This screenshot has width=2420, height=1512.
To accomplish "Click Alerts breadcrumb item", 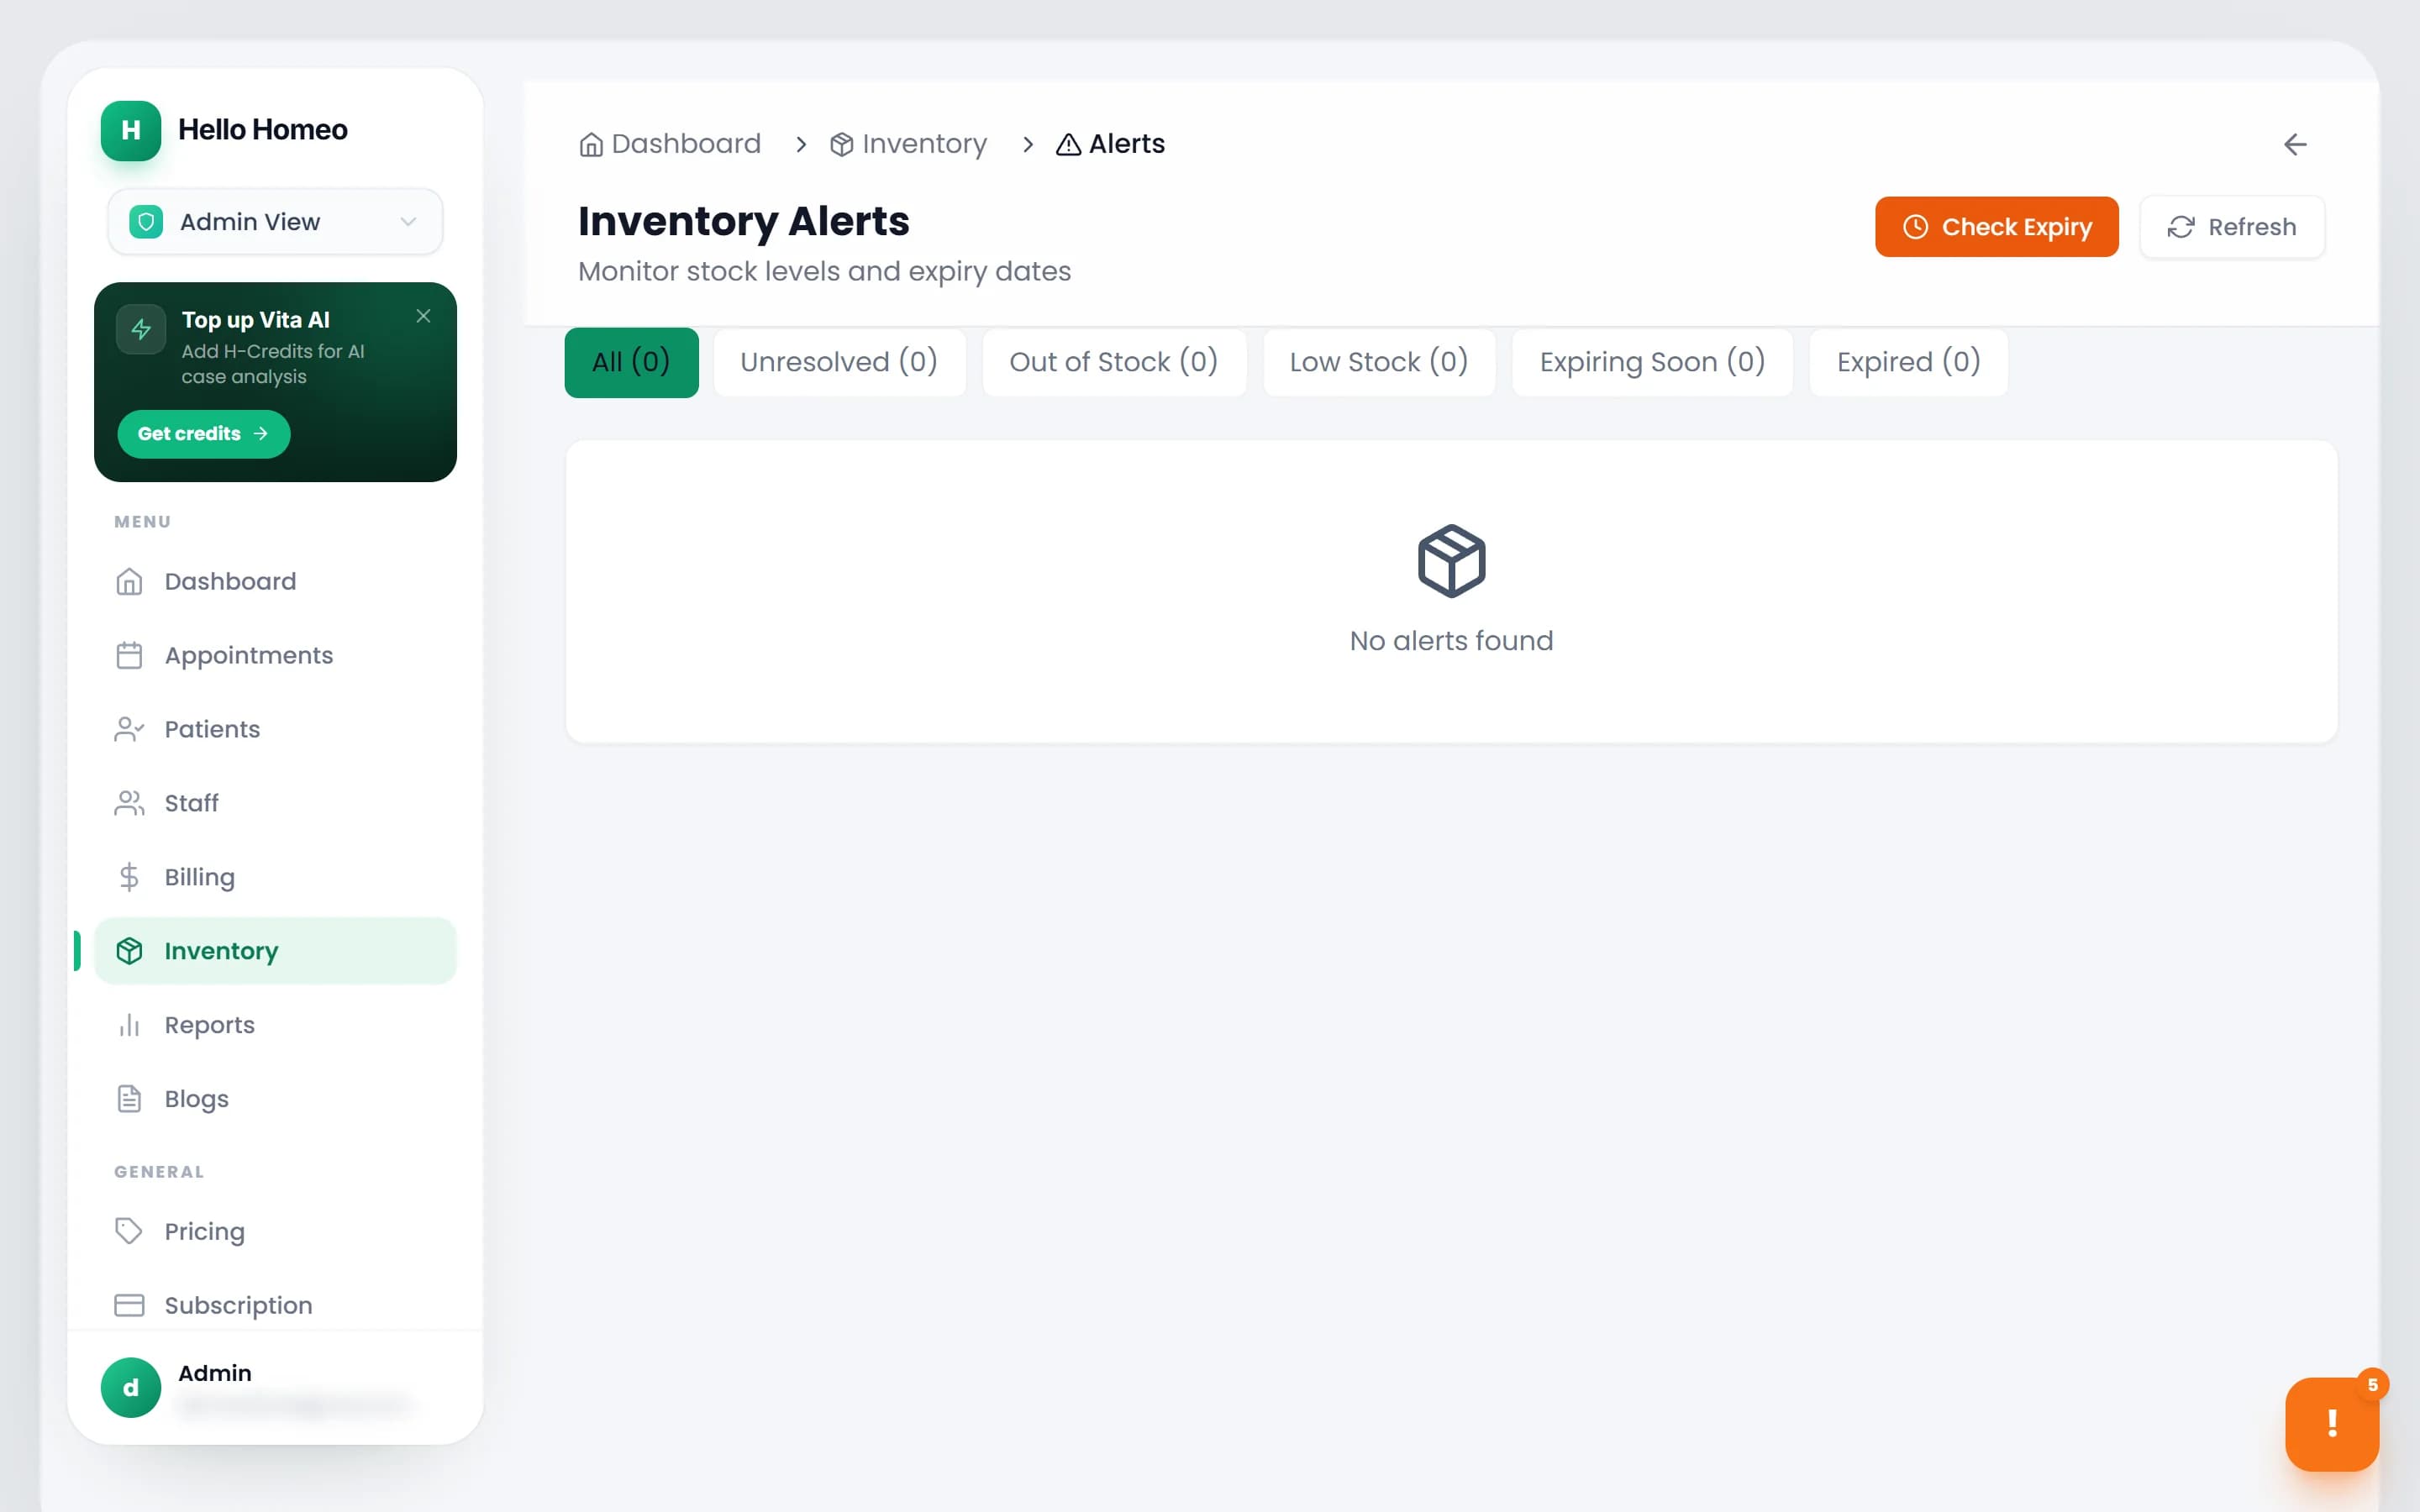I will pos(1111,144).
